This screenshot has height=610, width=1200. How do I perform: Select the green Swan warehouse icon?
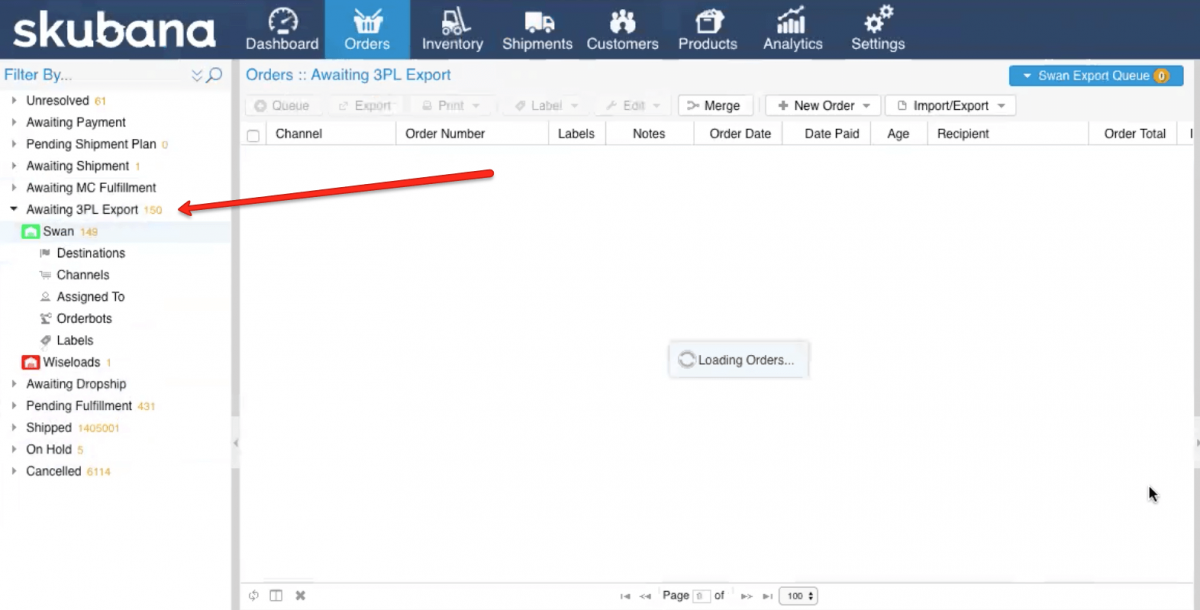click(x=31, y=232)
